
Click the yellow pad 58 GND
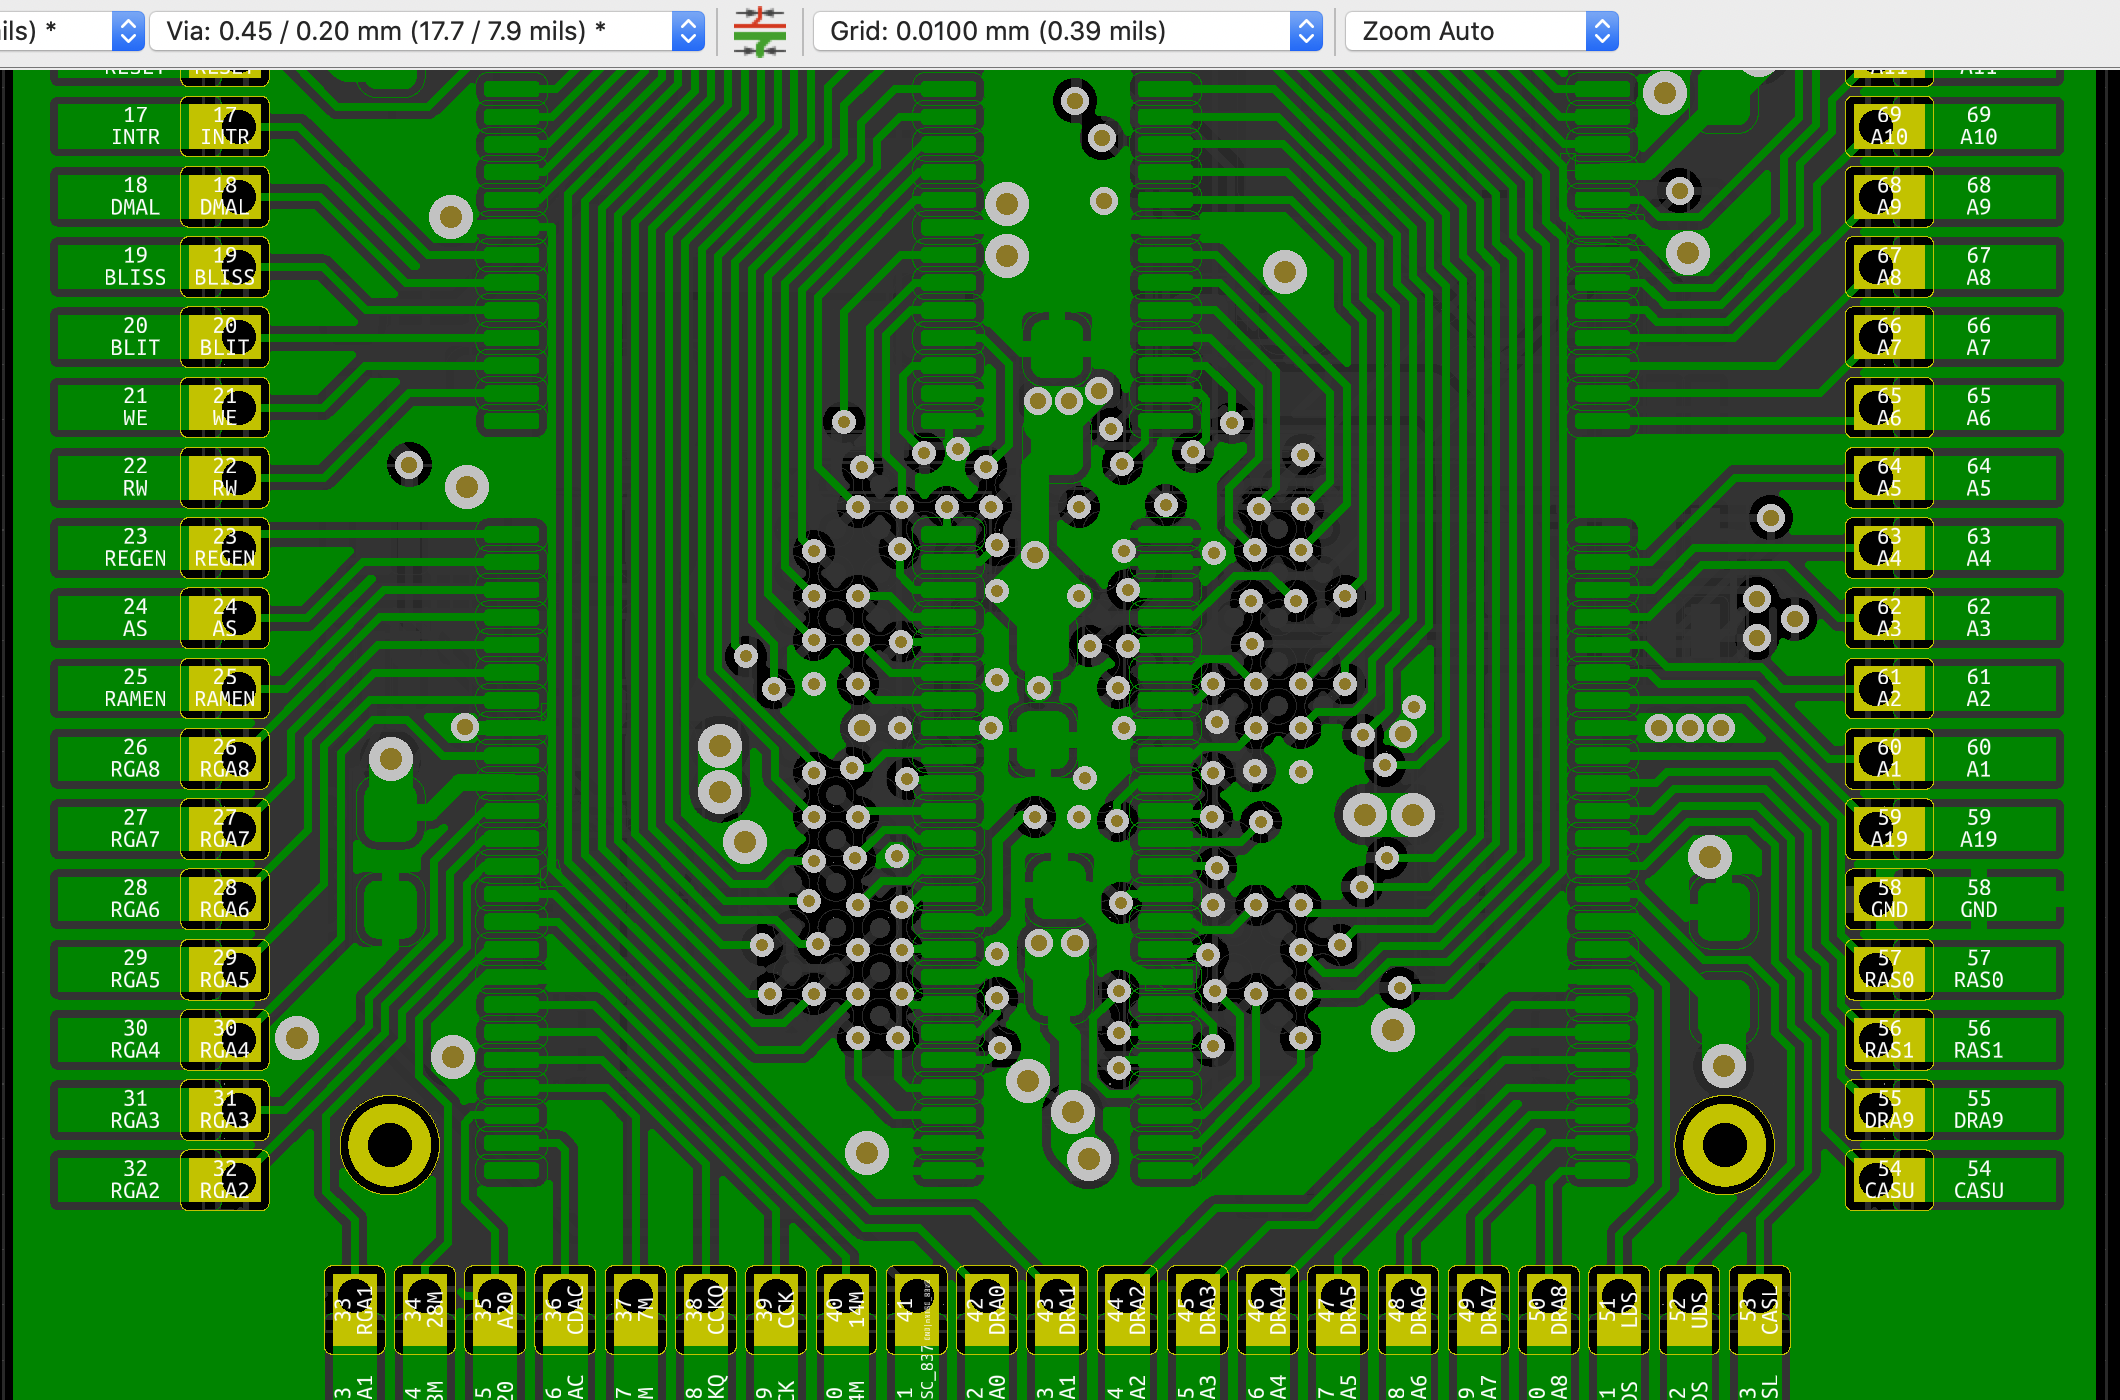[1889, 899]
